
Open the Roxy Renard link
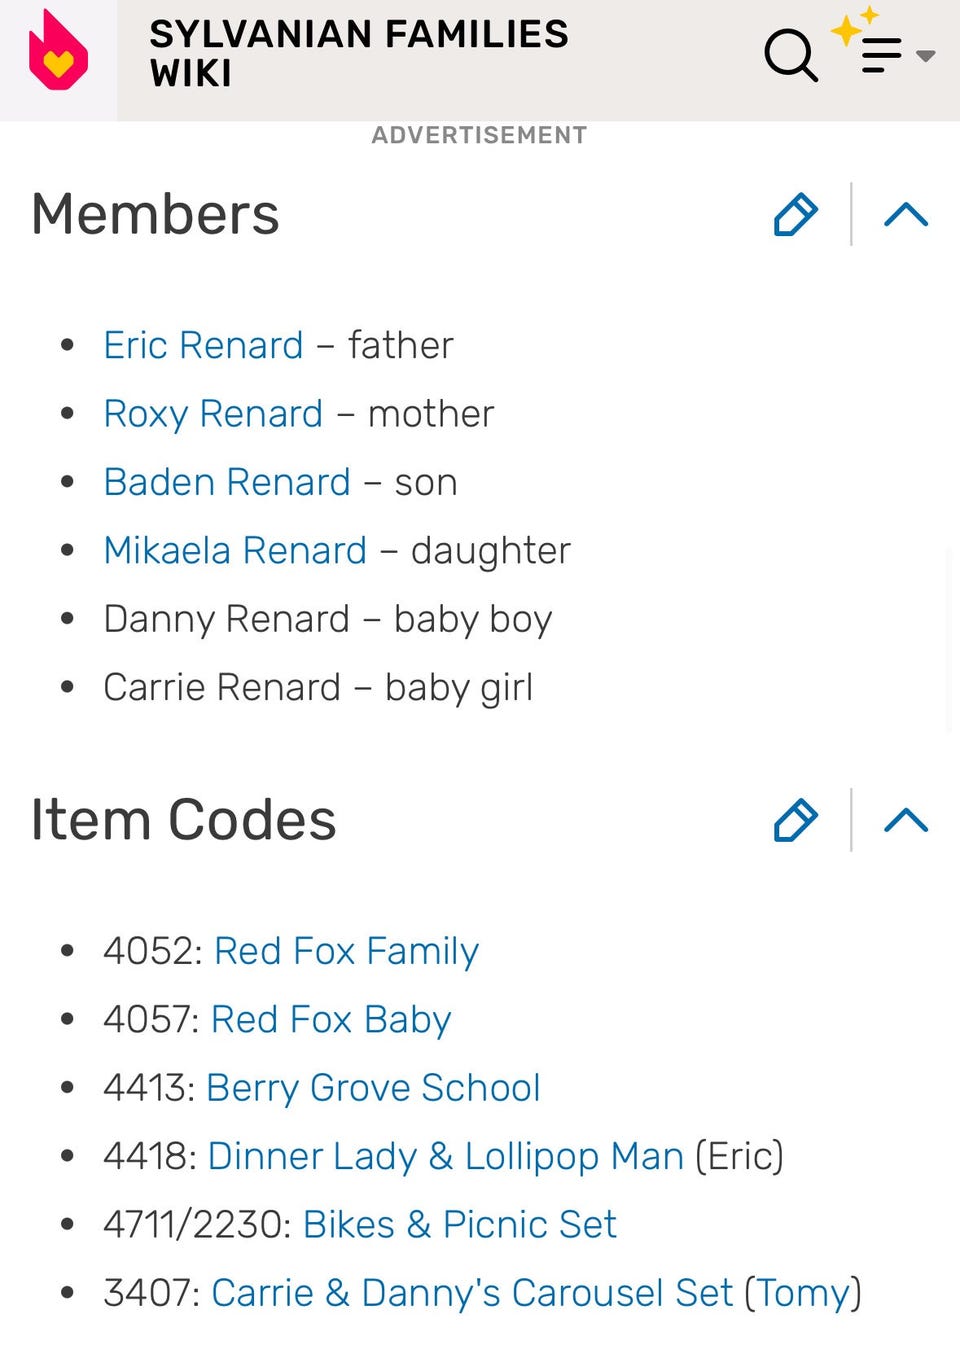click(x=213, y=414)
